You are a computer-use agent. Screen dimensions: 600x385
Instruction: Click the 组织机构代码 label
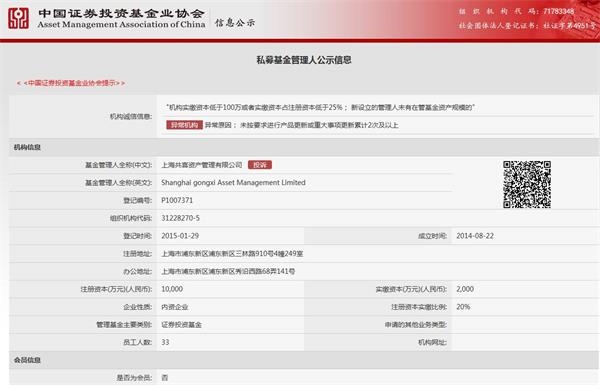click(x=131, y=218)
